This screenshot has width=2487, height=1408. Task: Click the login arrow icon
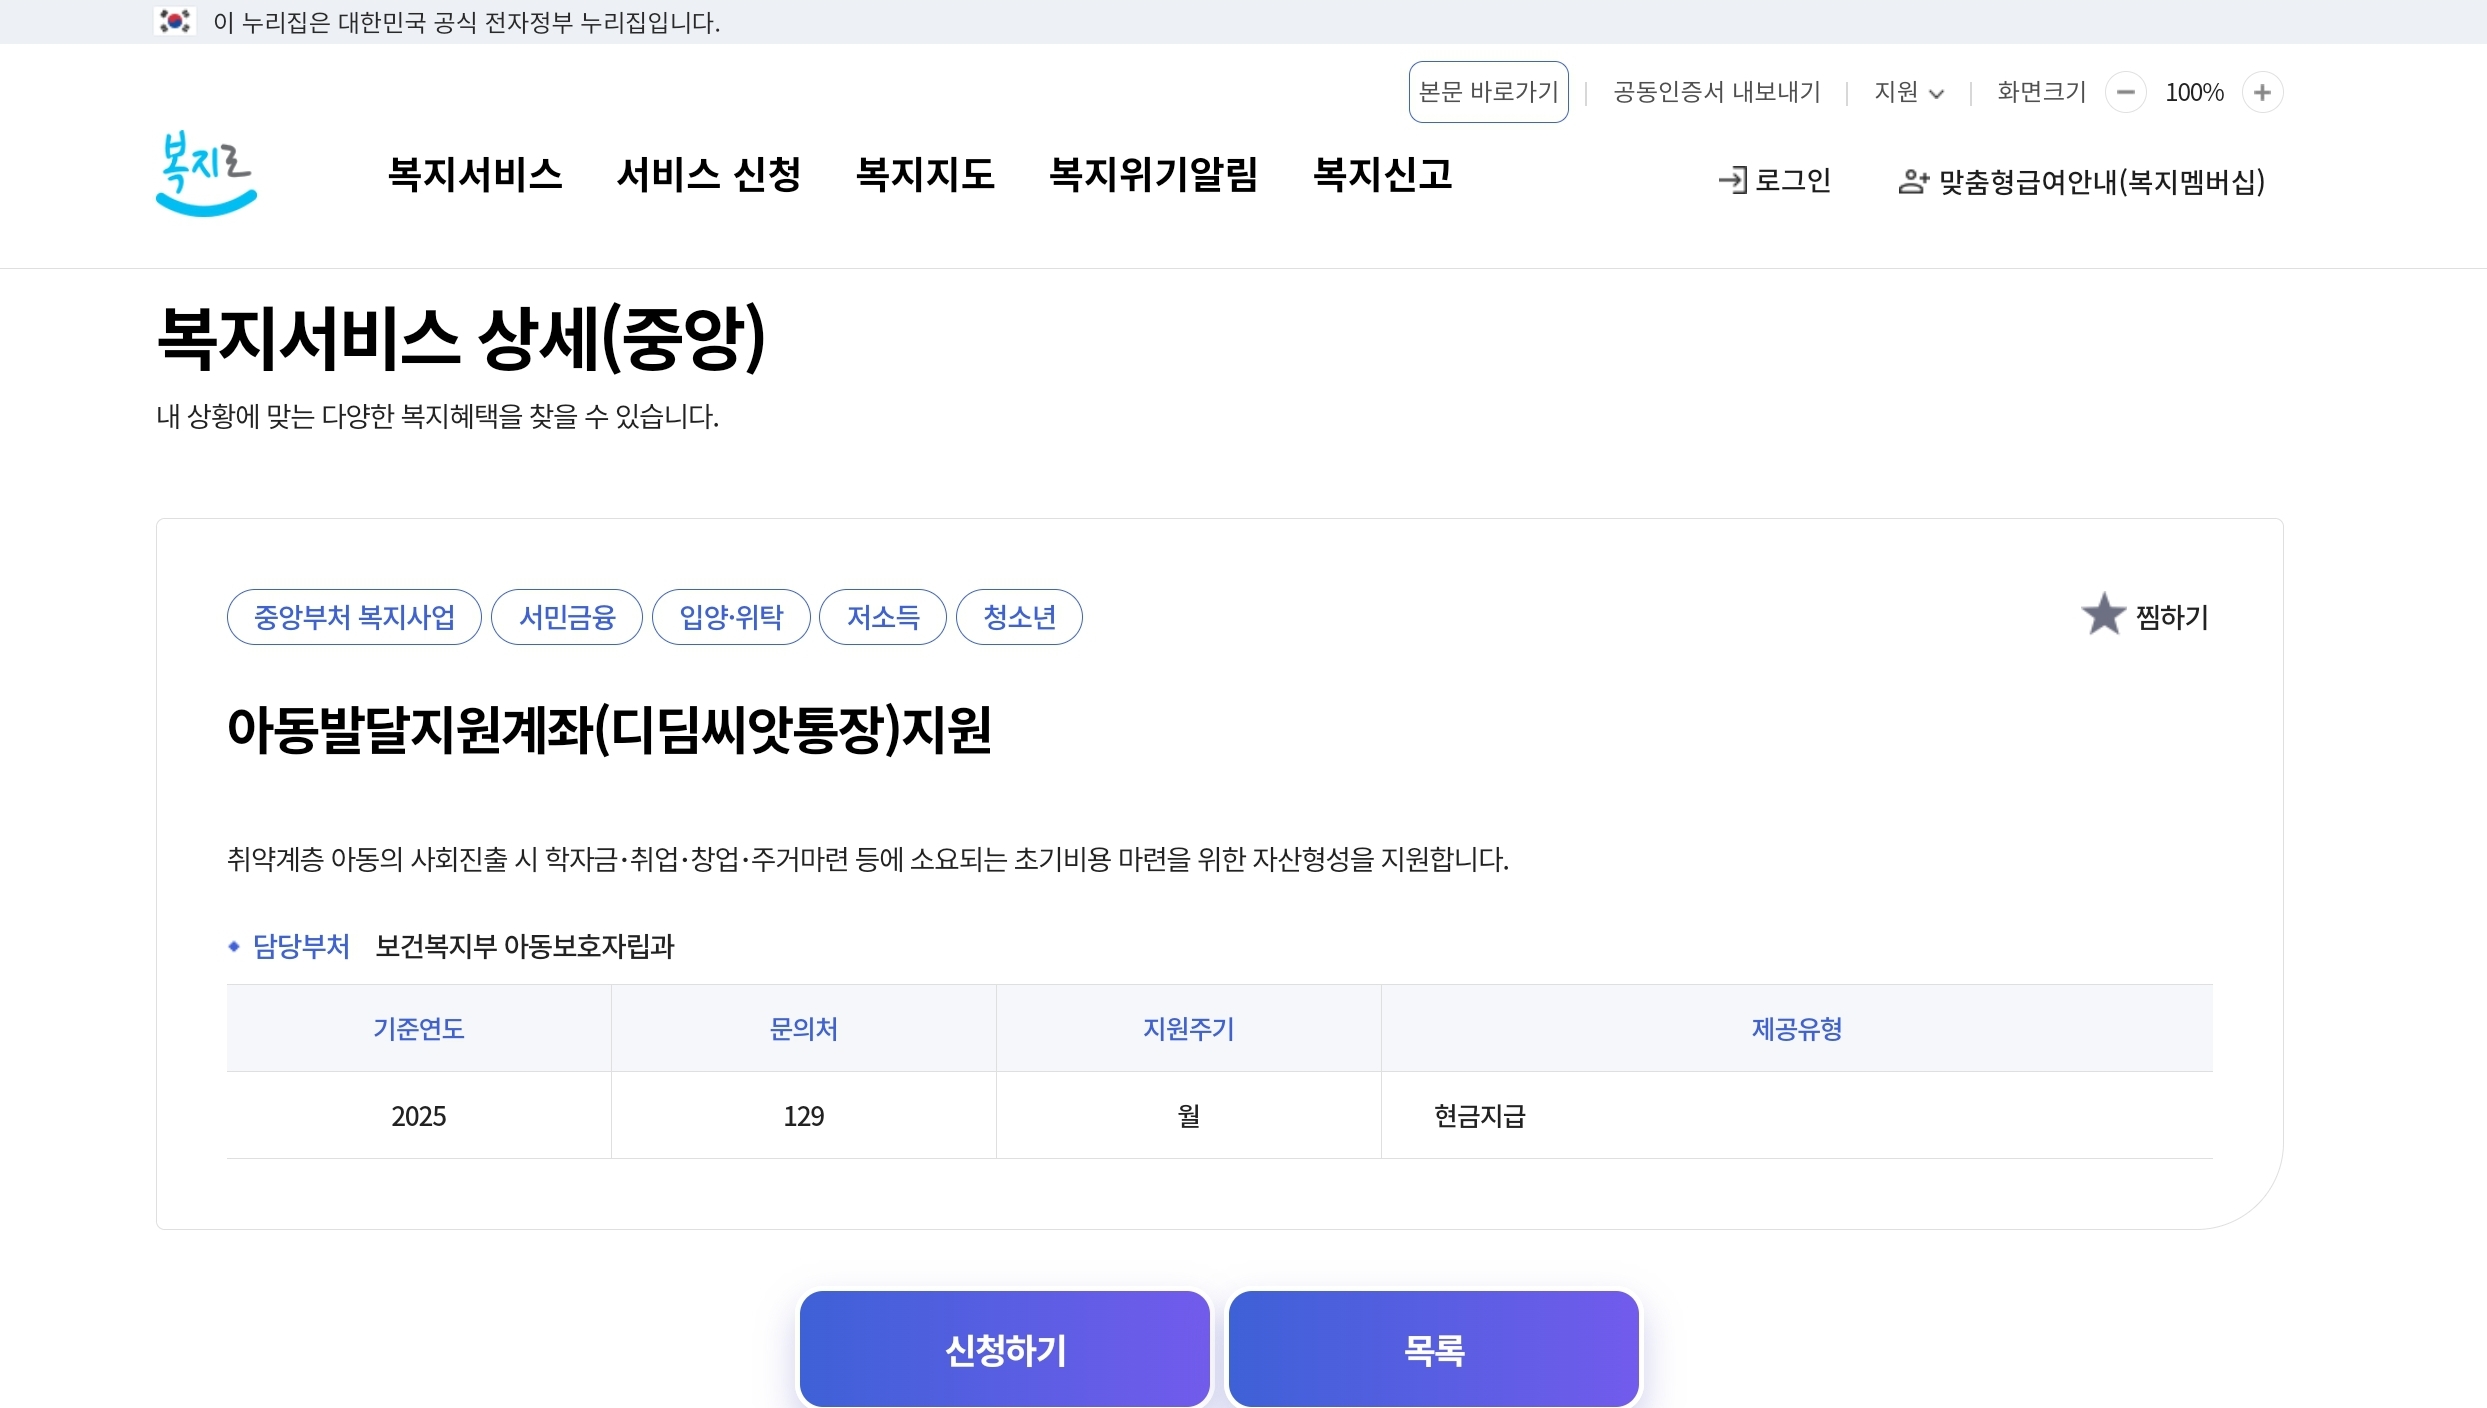coord(1733,180)
